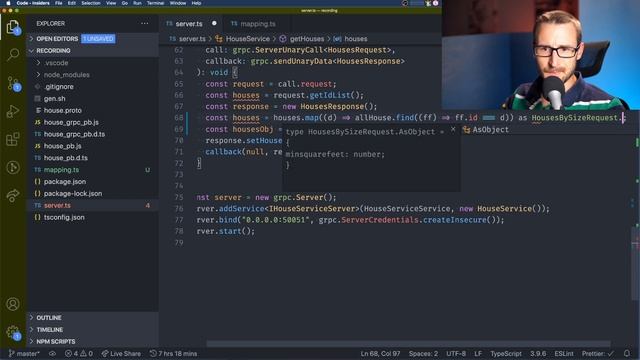Viewport: 640px width, 360px height.
Task: Open the Window menu
Action: point(178,3)
